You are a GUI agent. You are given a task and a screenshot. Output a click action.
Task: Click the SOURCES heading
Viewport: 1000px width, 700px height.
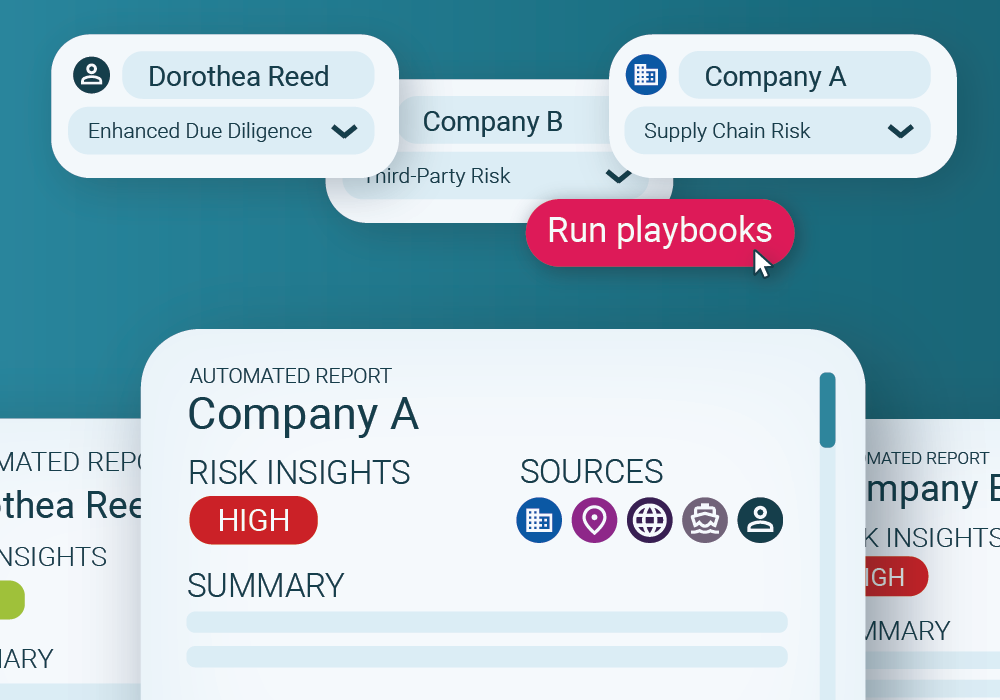click(x=591, y=472)
